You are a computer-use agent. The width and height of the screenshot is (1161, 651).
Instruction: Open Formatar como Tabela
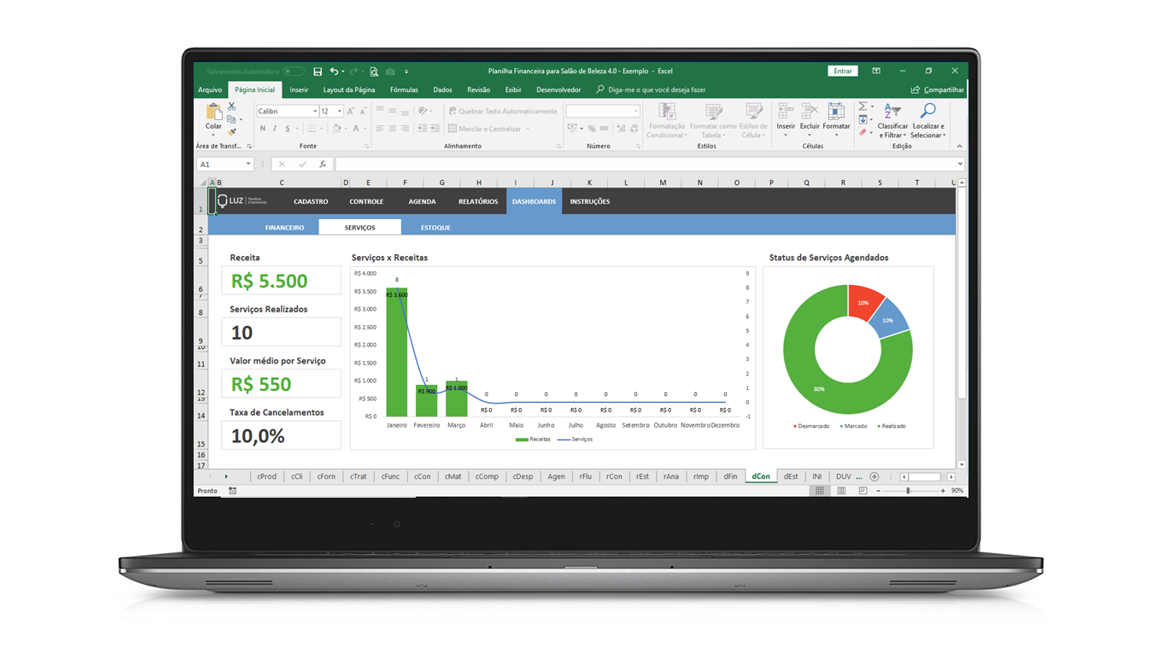[x=713, y=121]
